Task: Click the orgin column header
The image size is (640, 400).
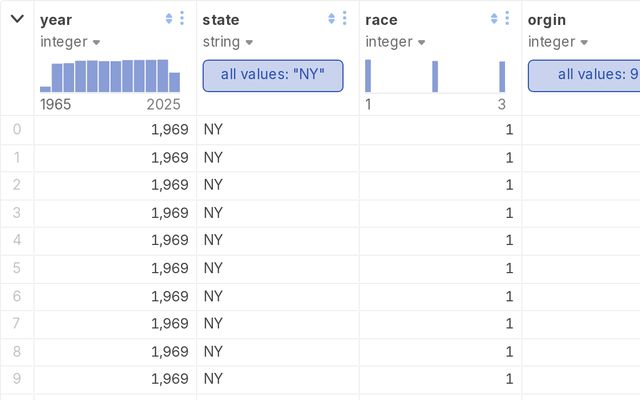Action: 547,20
